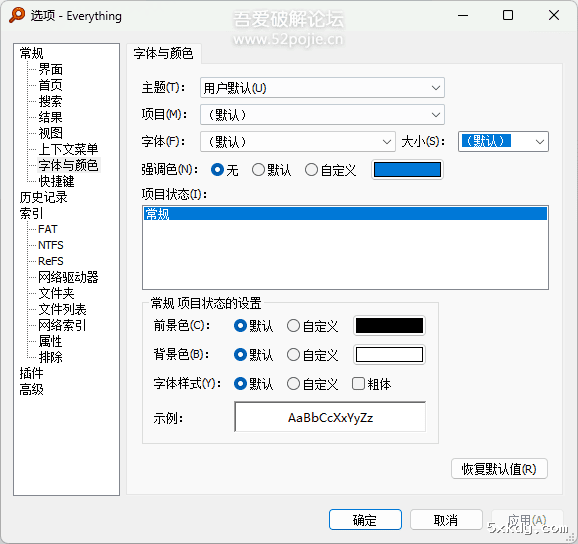Click the Everything magnifier icon in title bar
Viewport: 578px width, 544px height.
pyautogui.click(x=17, y=15)
